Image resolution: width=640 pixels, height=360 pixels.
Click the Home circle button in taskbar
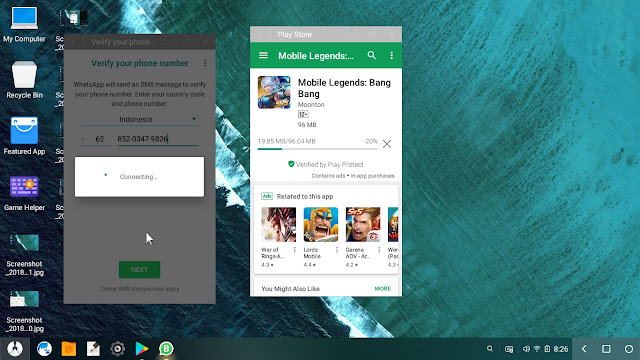point(629,349)
